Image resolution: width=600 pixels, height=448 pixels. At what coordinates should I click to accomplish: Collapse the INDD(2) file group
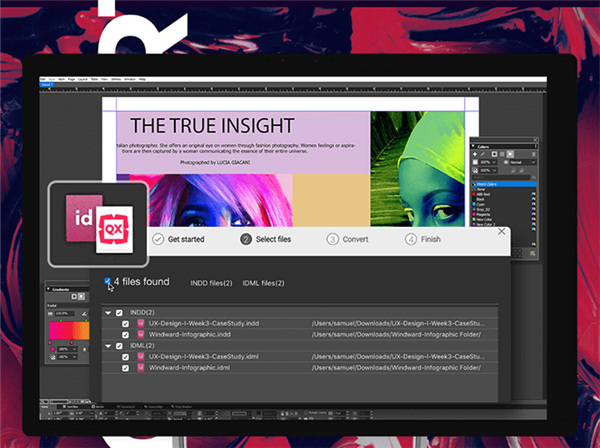(x=108, y=313)
